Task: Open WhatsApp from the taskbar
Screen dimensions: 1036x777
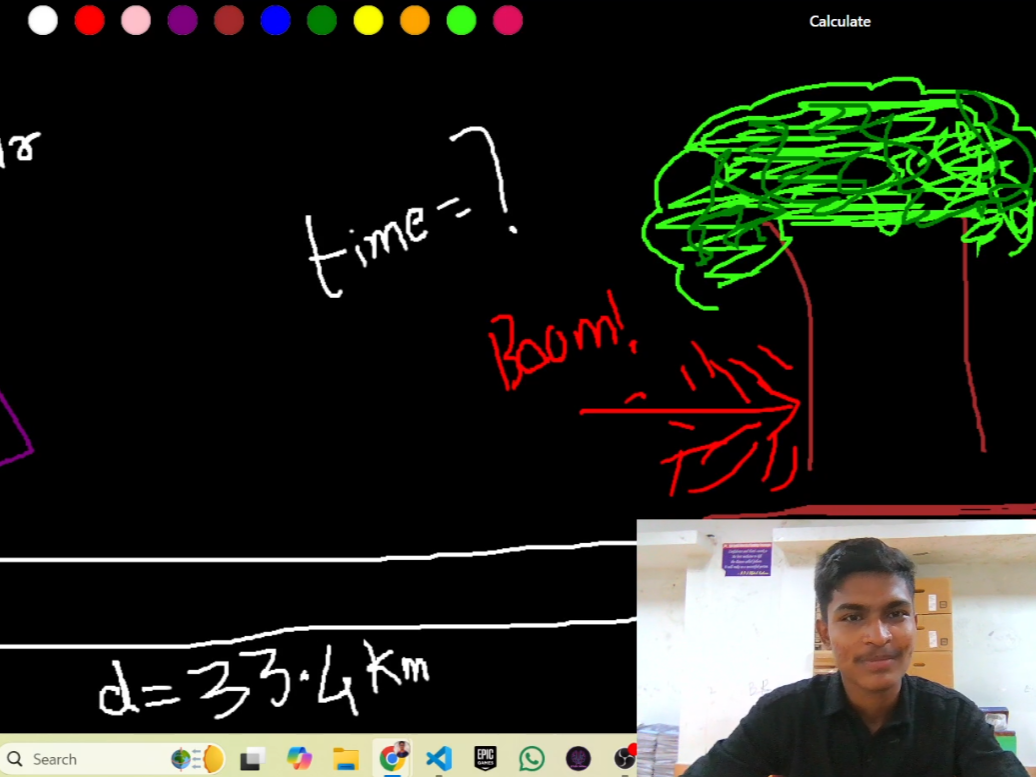Action: pos(532,759)
